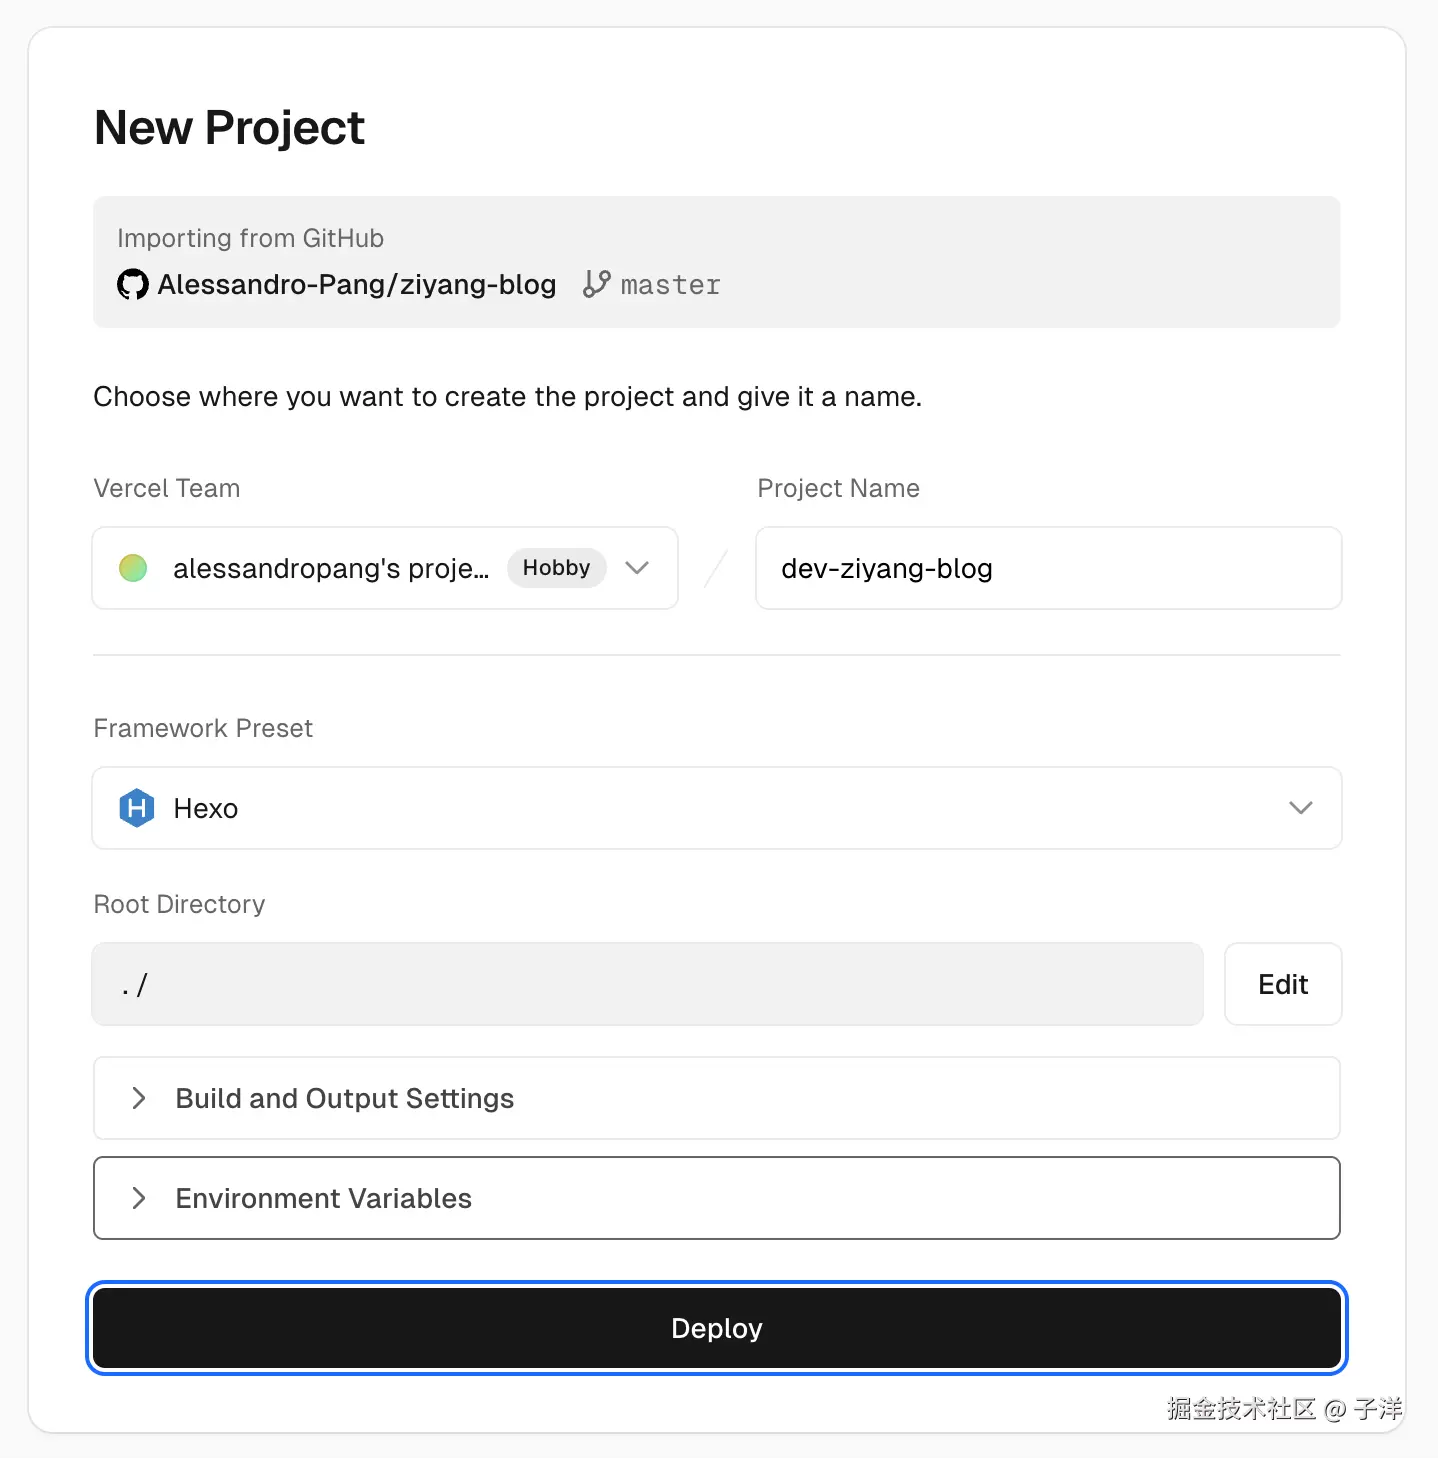Click Edit next to Root Directory
The image size is (1438, 1458).
[1282, 984]
